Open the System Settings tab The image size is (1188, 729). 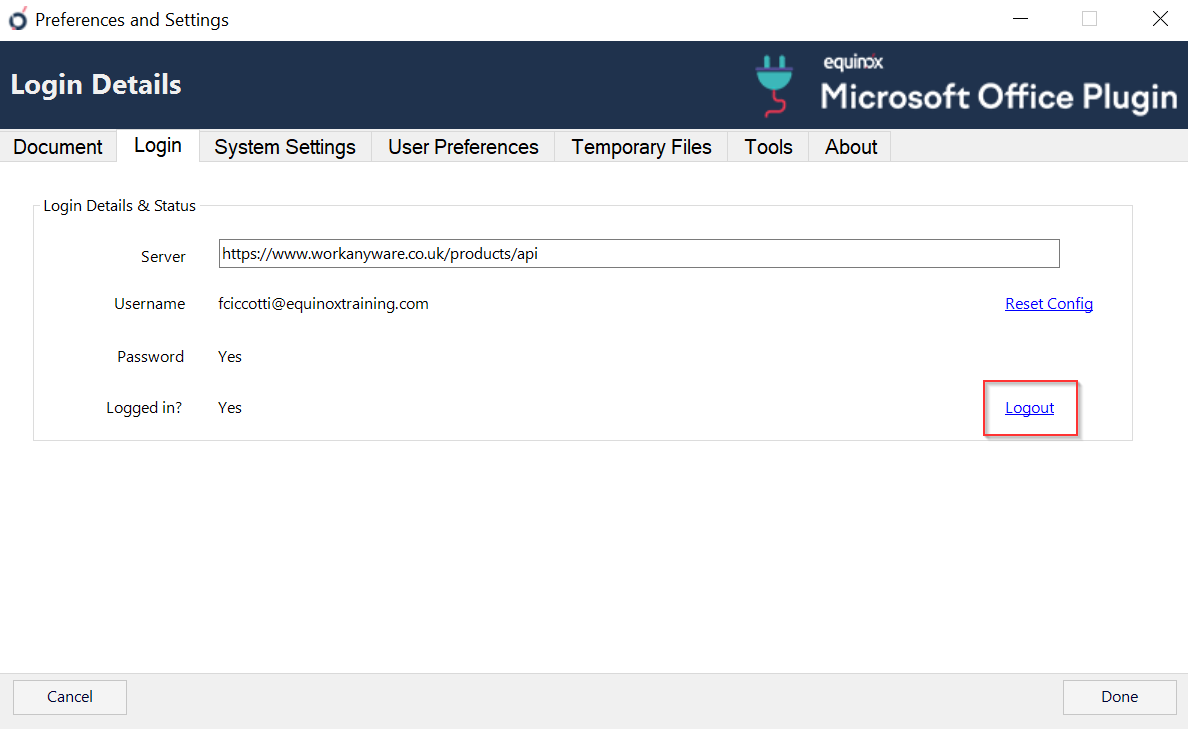(x=285, y=146)
